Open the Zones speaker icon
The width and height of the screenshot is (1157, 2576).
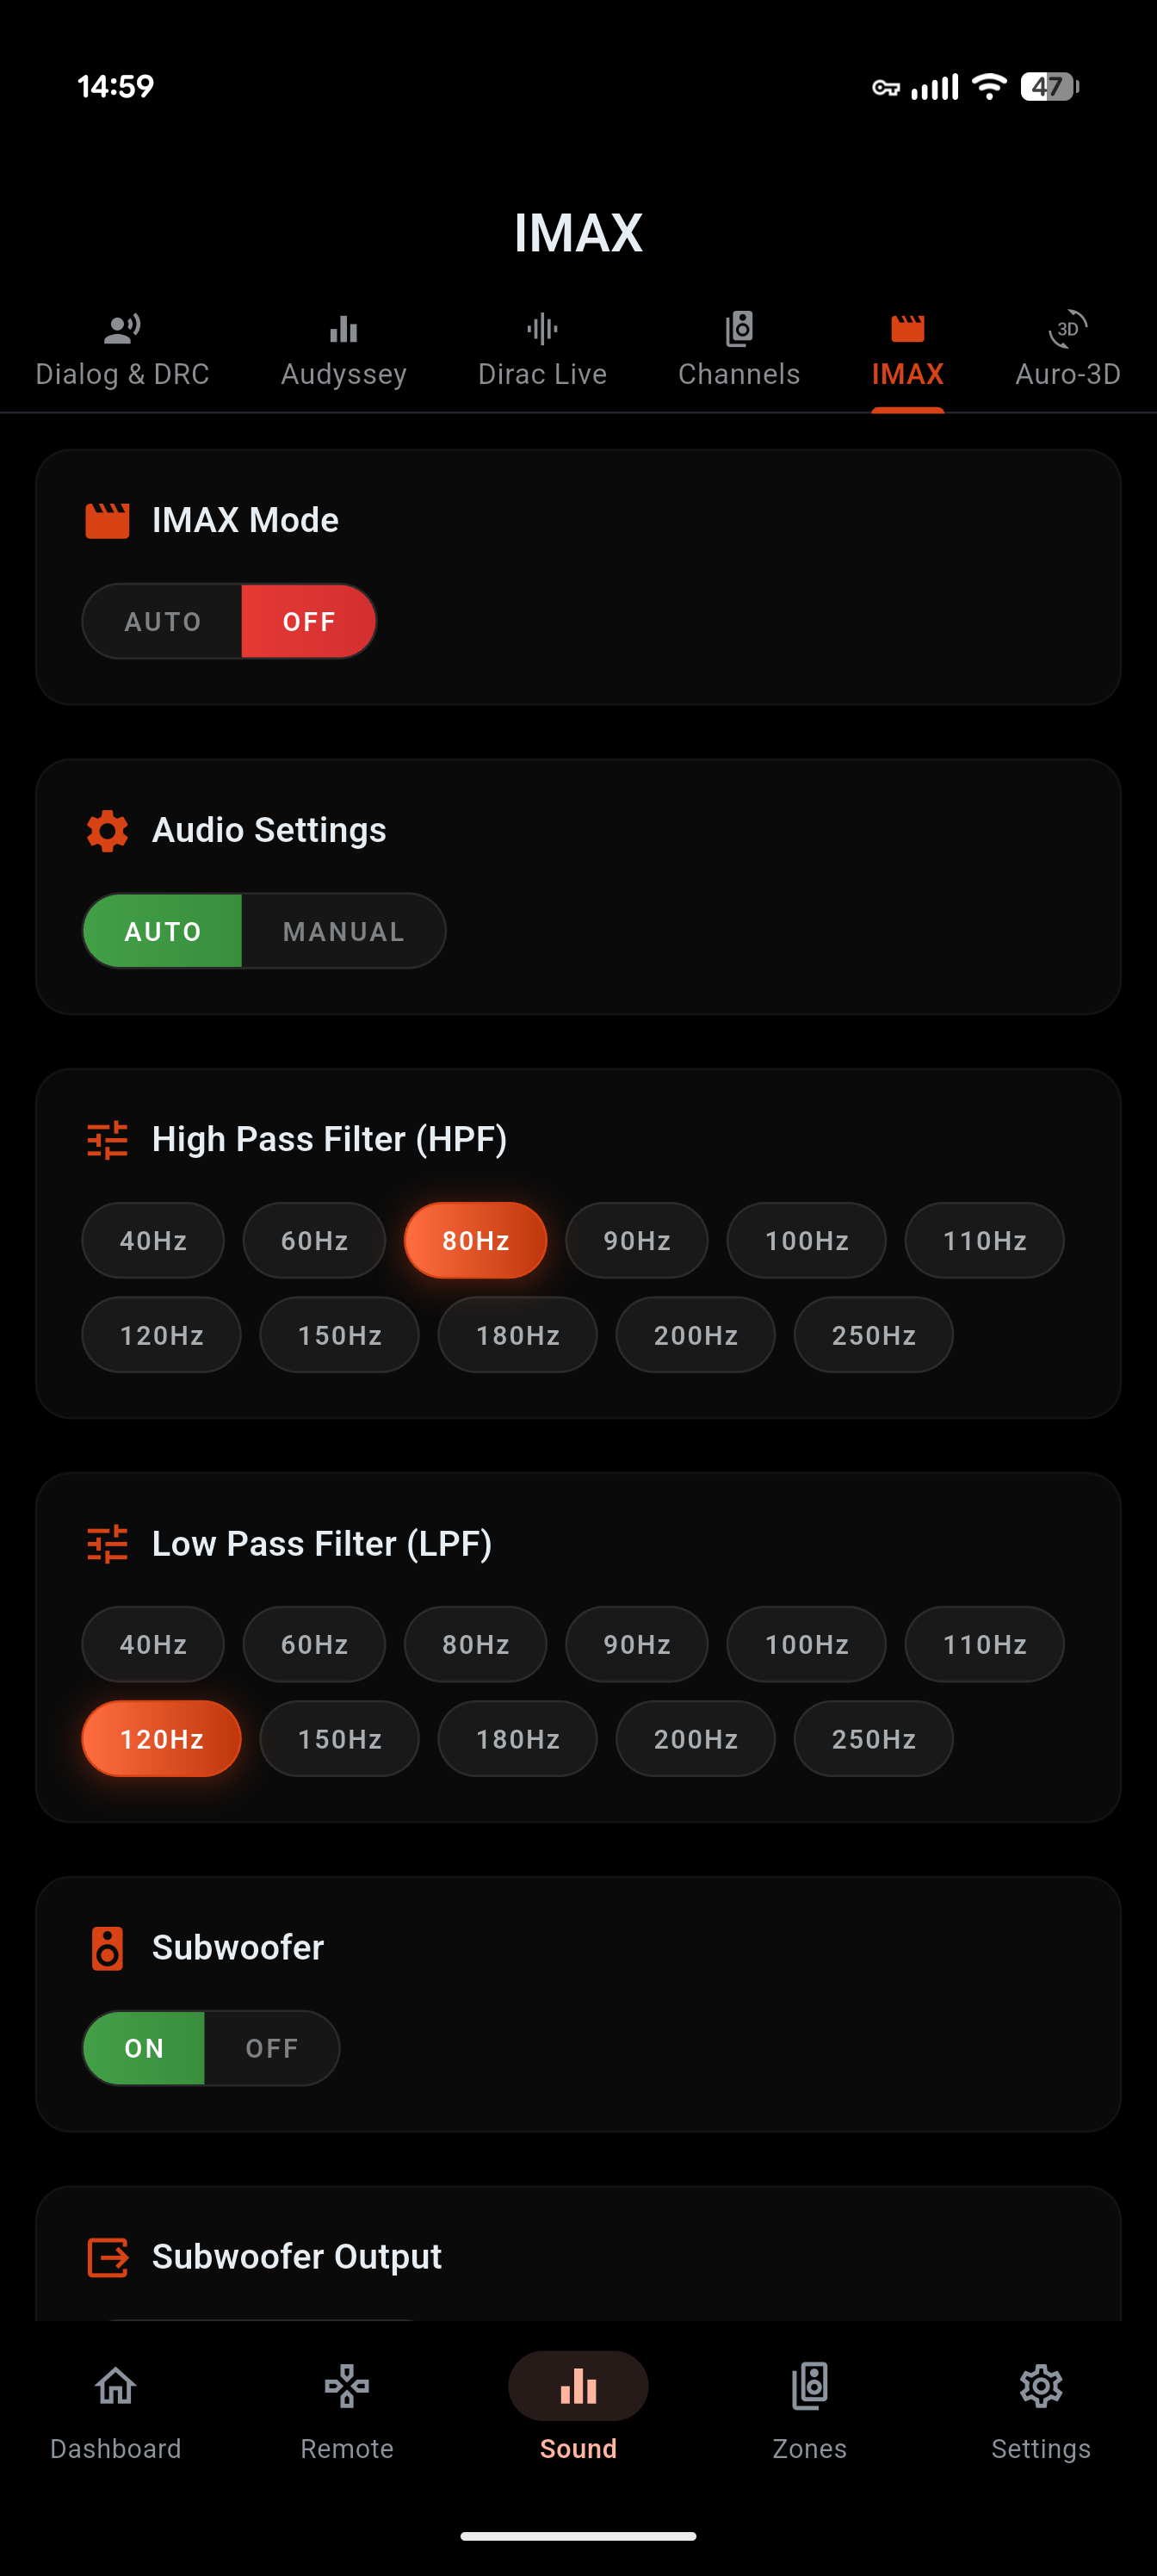point(809,2386)
